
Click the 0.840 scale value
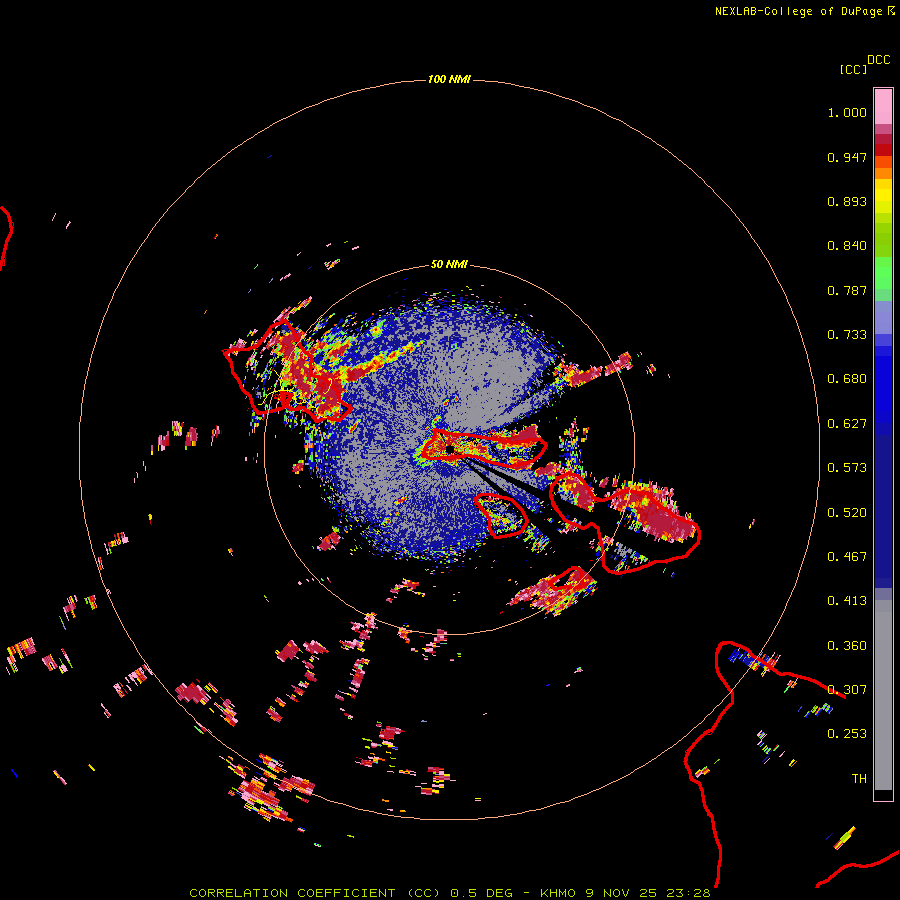pyautogui.click(x=847, y=246)
